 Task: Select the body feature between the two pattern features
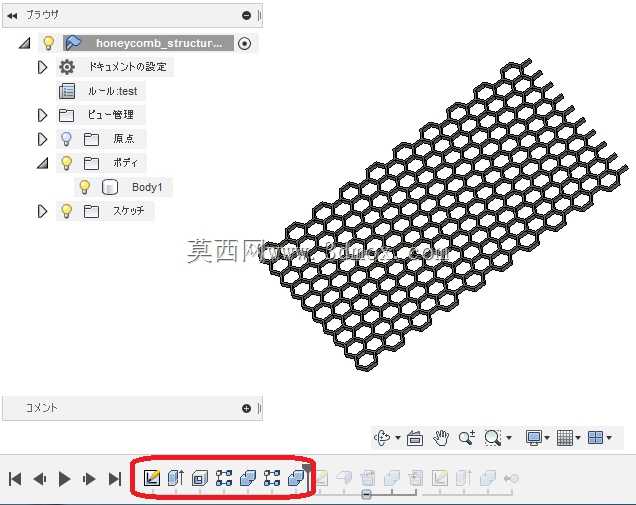(x=248, y=478)
